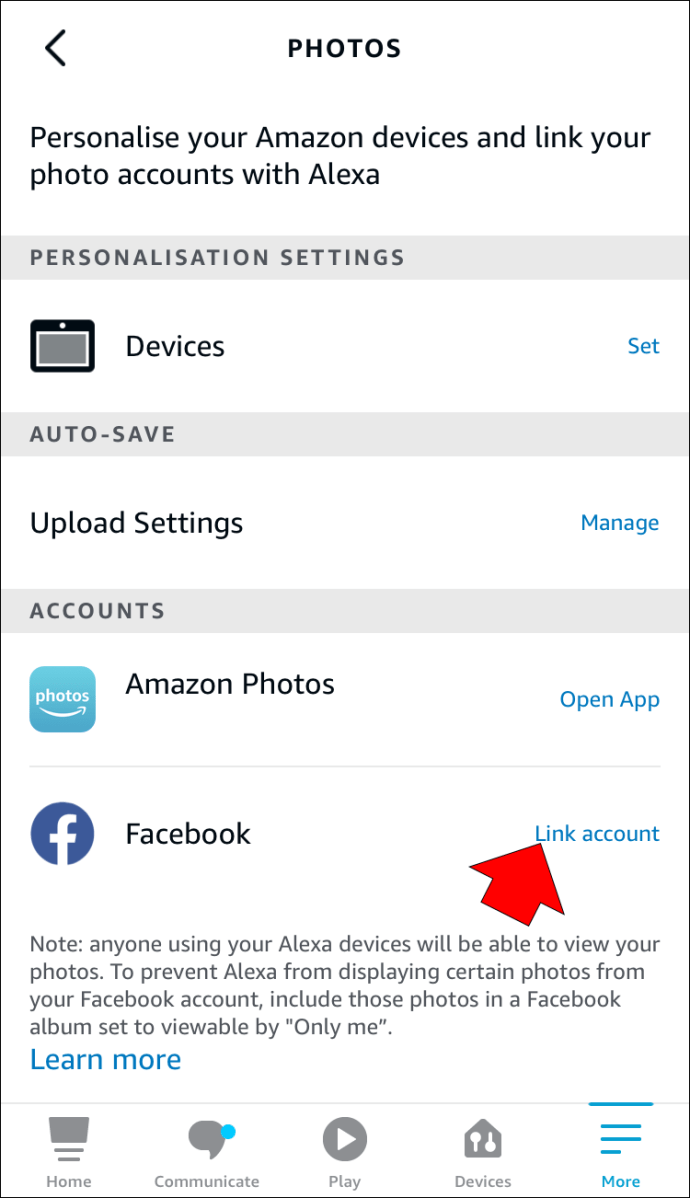Screen dimensions: 690x1198
Task: Open the Learn more link
Action: tap(105, 1060)
